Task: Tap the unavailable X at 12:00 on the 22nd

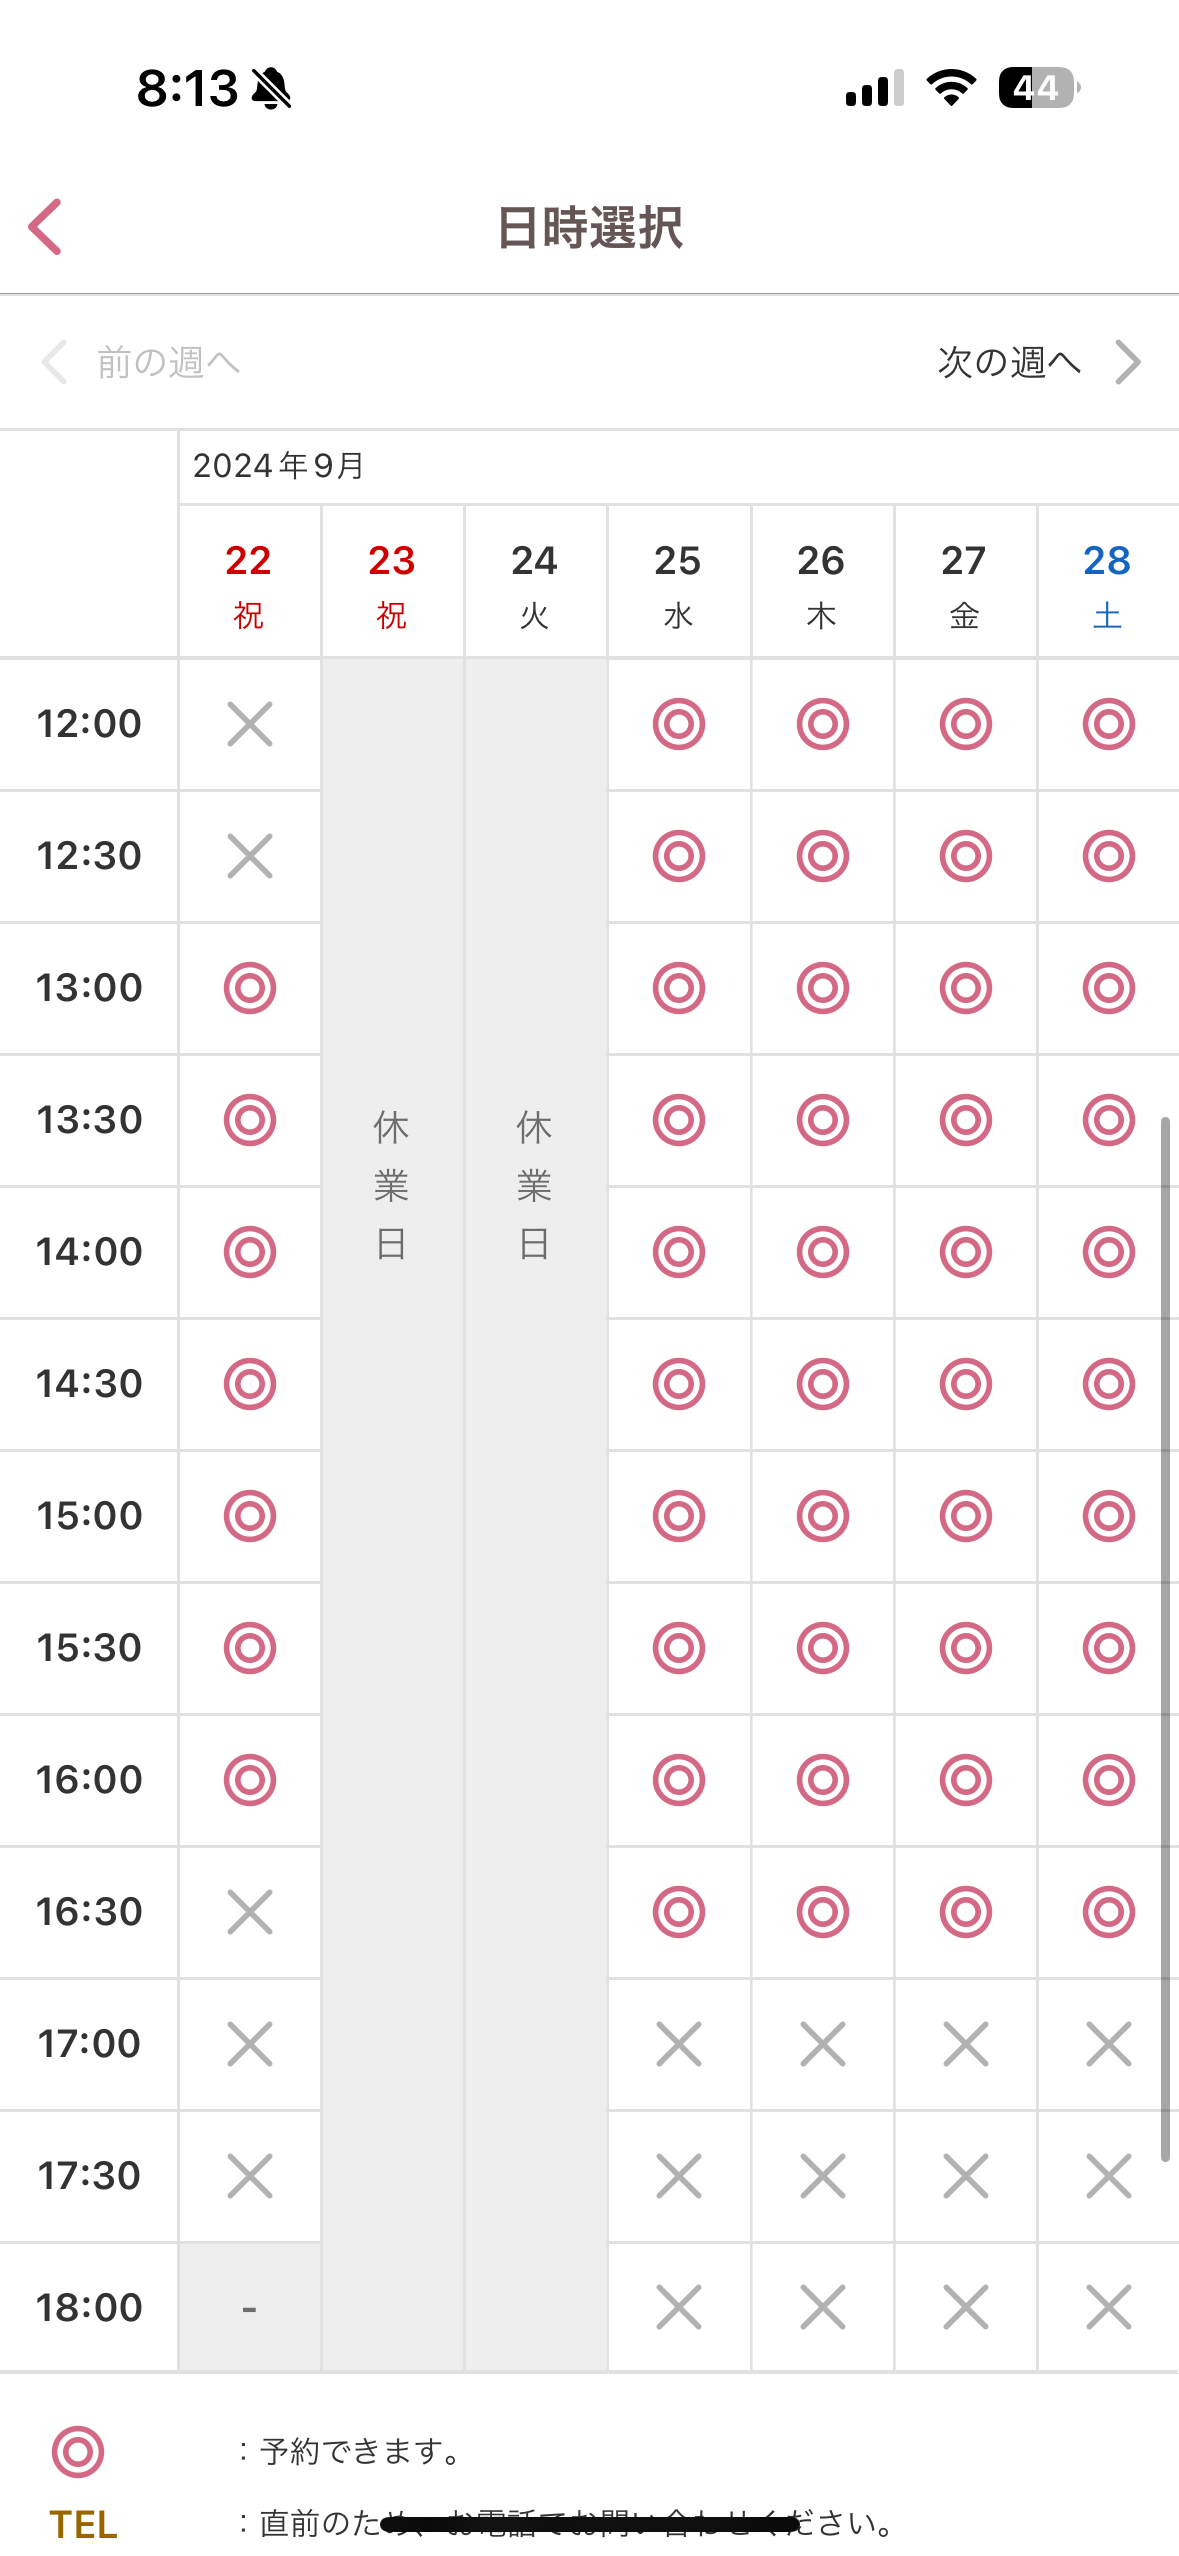Action: pyautogui.click(x=249, y=724)
